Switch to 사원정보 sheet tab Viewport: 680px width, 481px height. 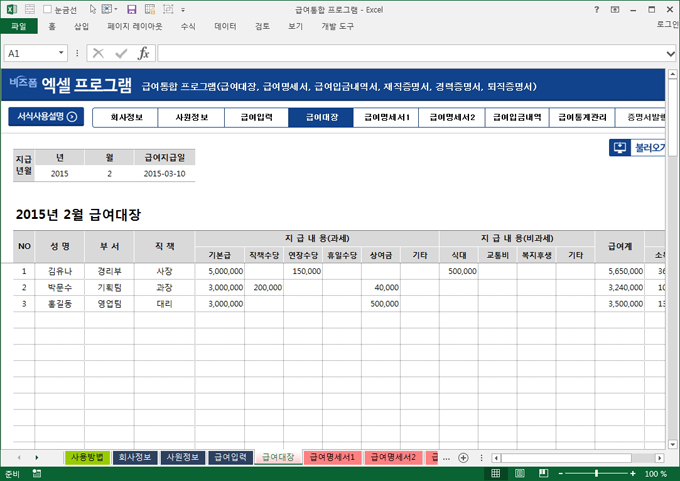click(182, 458)
